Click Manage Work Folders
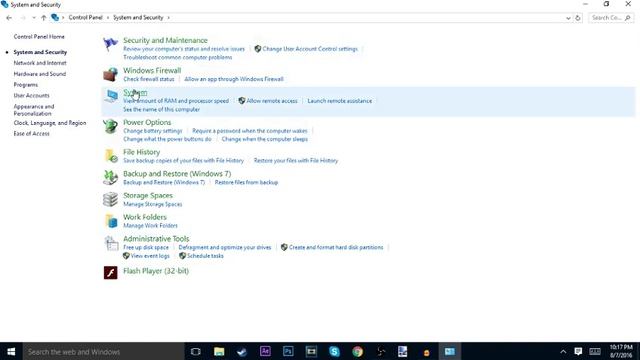This screenshot has height=360, width=640. [150, 226]
